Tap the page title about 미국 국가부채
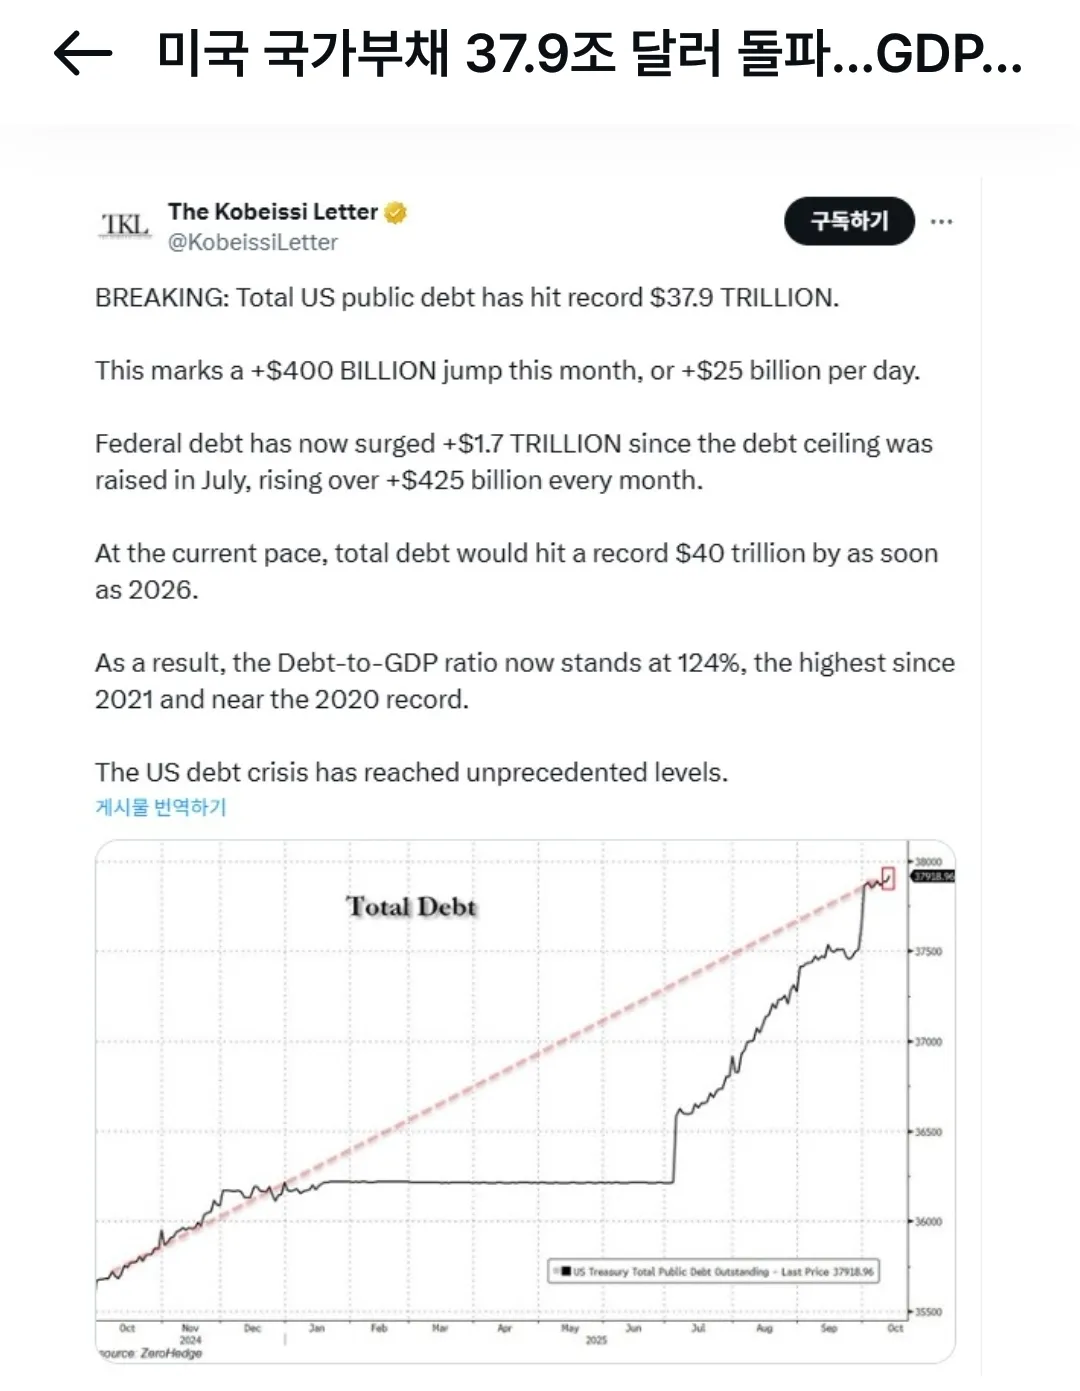 [x=590, y=53]
